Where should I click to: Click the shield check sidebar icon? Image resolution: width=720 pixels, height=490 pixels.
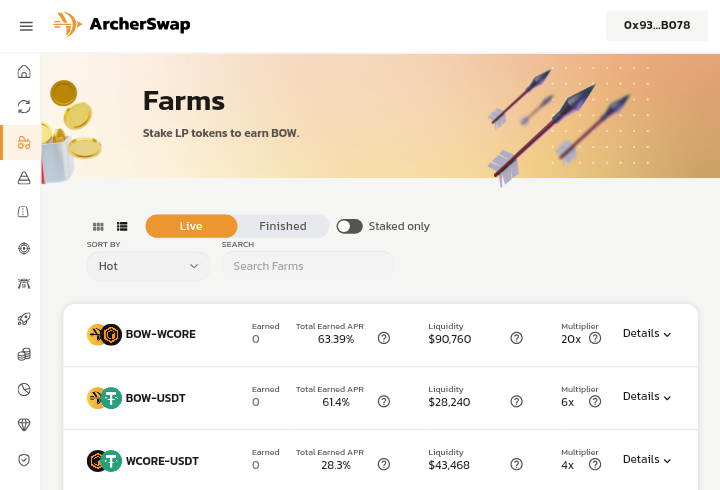click(24, 460)
